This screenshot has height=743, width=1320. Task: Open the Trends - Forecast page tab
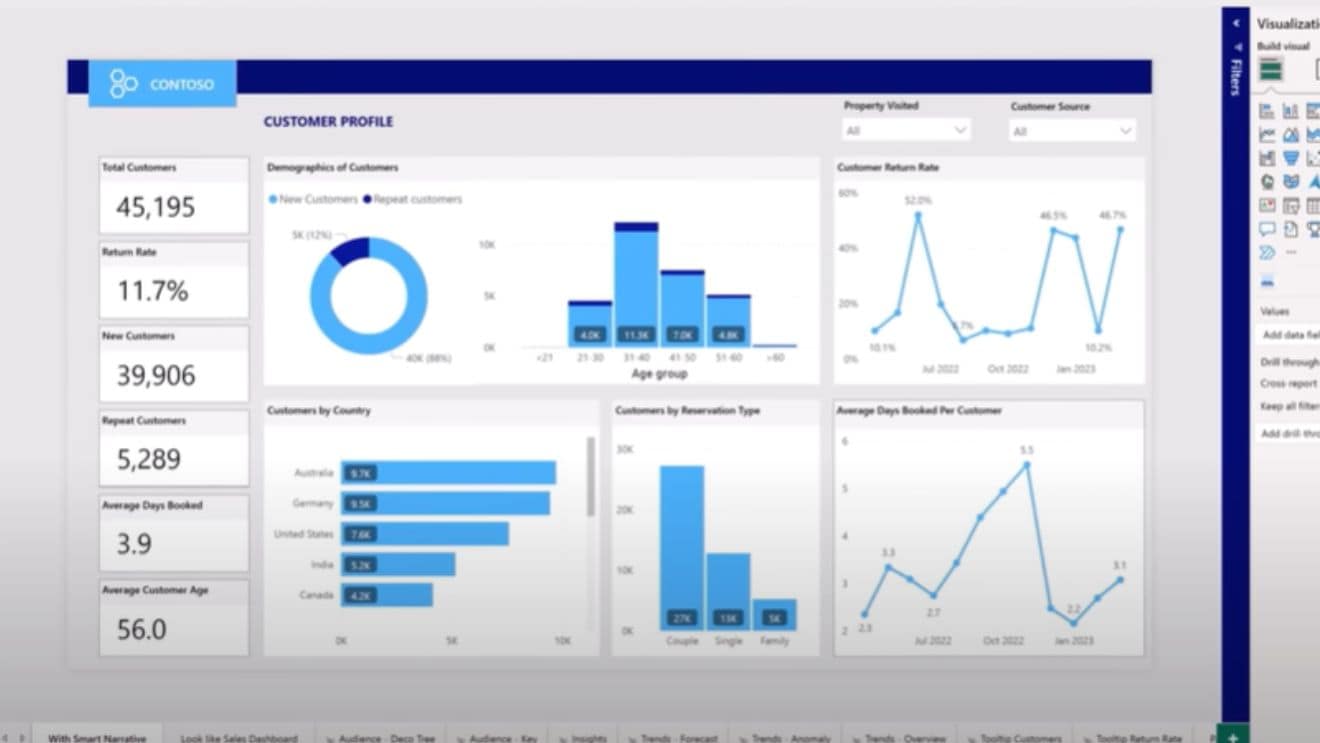pyautogui.click(x=671, y=738)
